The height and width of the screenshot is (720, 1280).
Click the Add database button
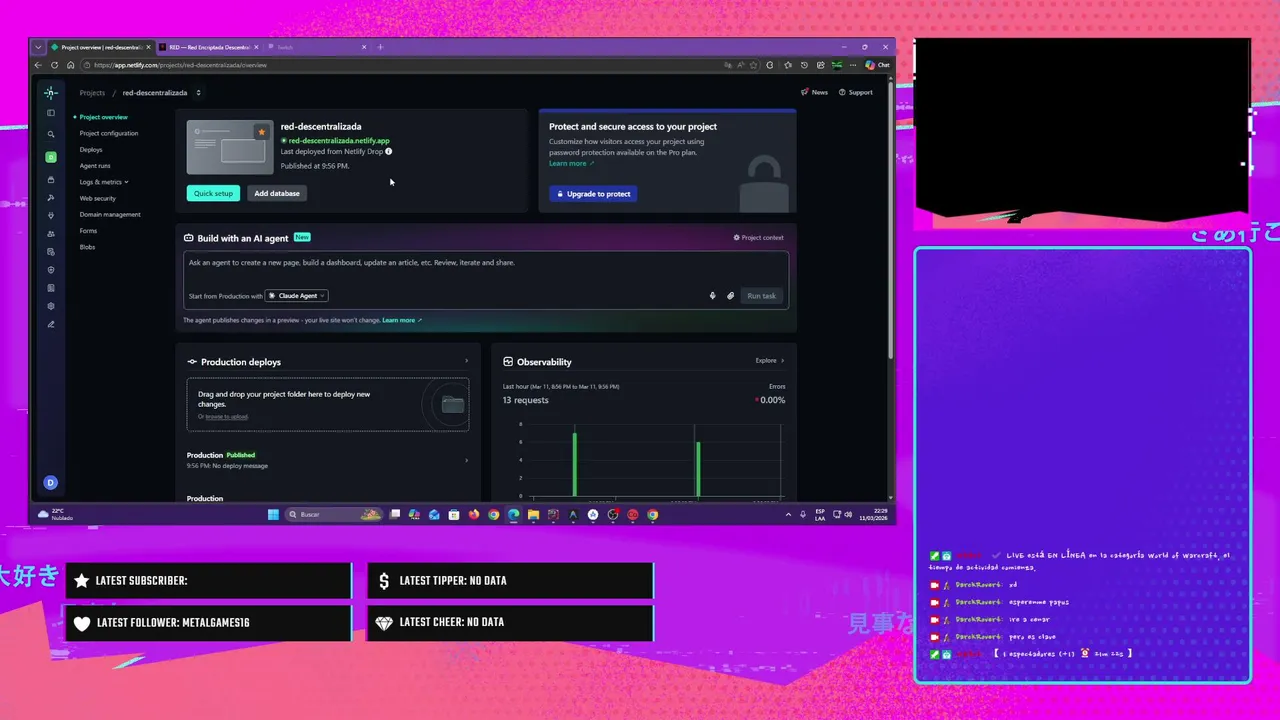point(277,193)
